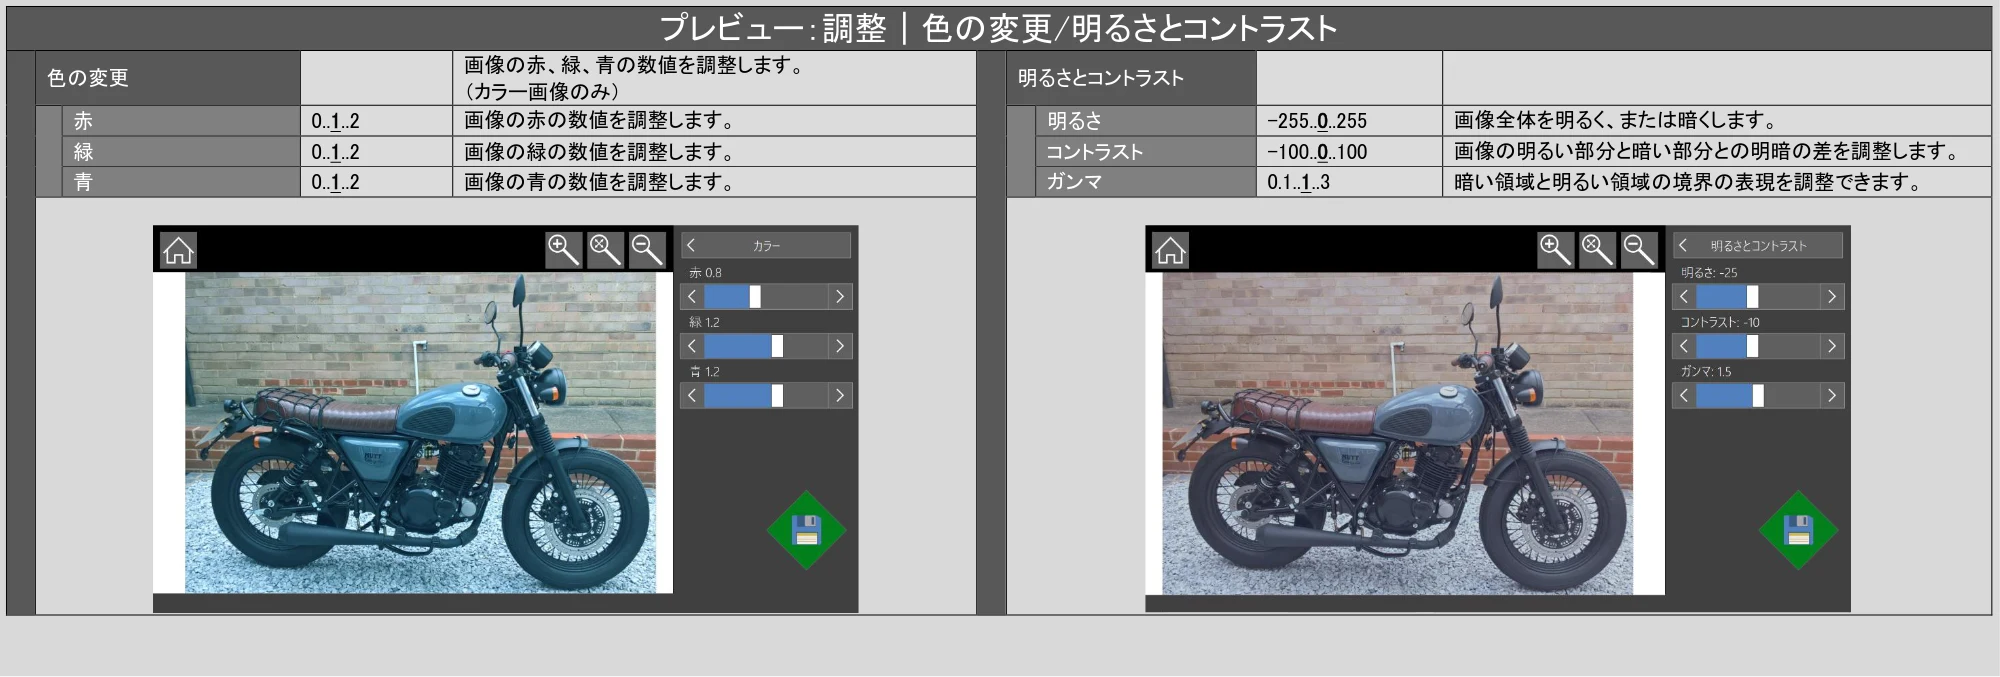Click the 色の変更 table header cell

click(x=168, y=78)
